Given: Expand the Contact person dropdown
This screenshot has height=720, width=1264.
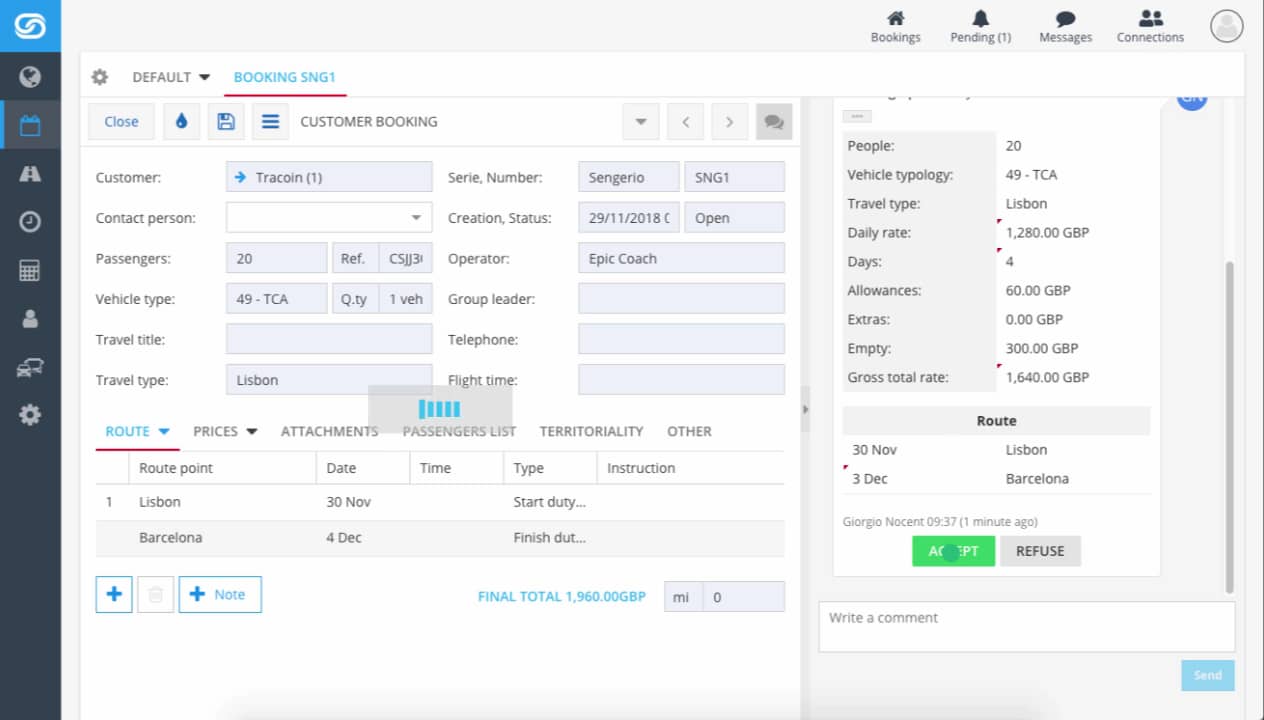Looking at the screenshot, I should click(416, 218).
